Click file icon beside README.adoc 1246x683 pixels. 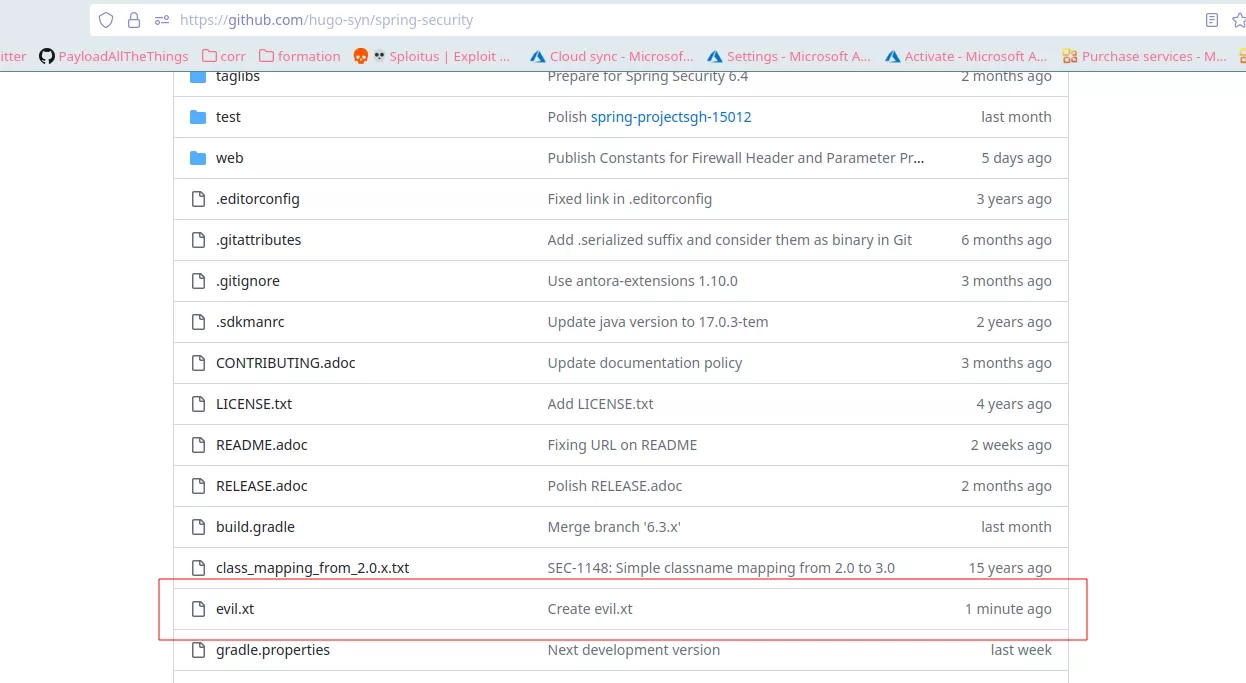pyautogui.click(x=198, y=445)
